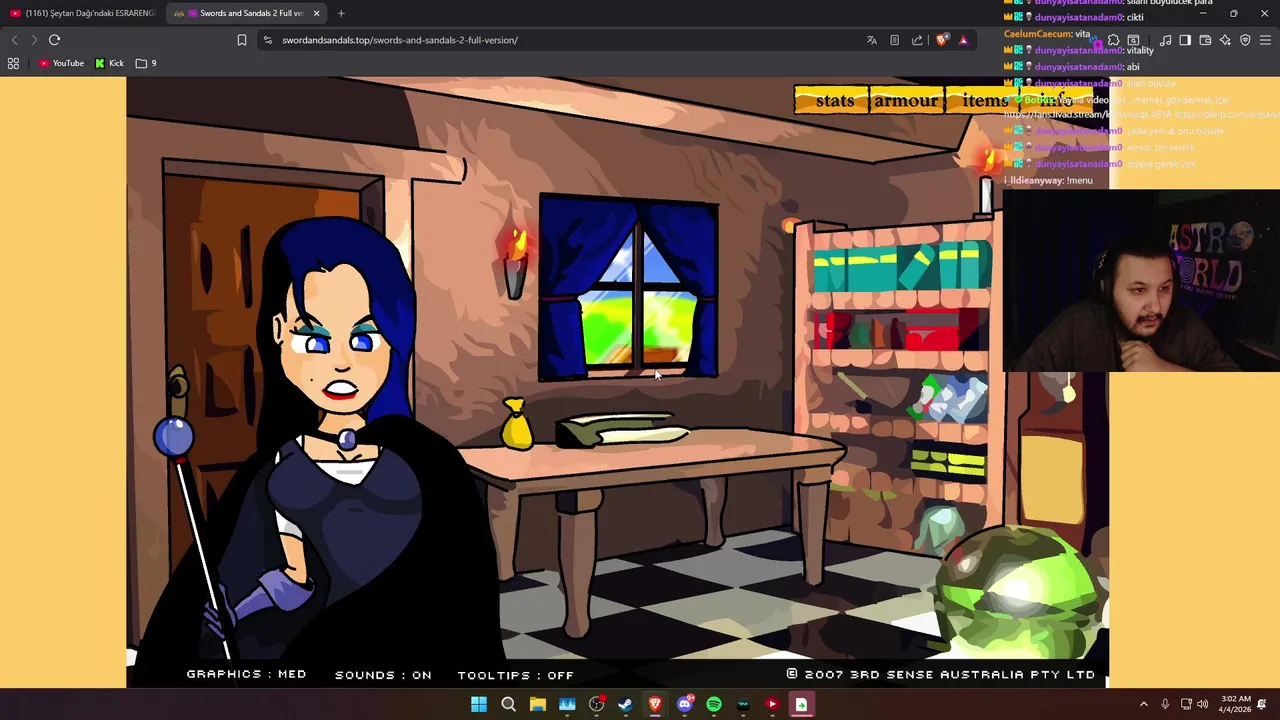Click the yellow potion bag on table
Viewport: 1280px width, 720px height.
(516, 424)
